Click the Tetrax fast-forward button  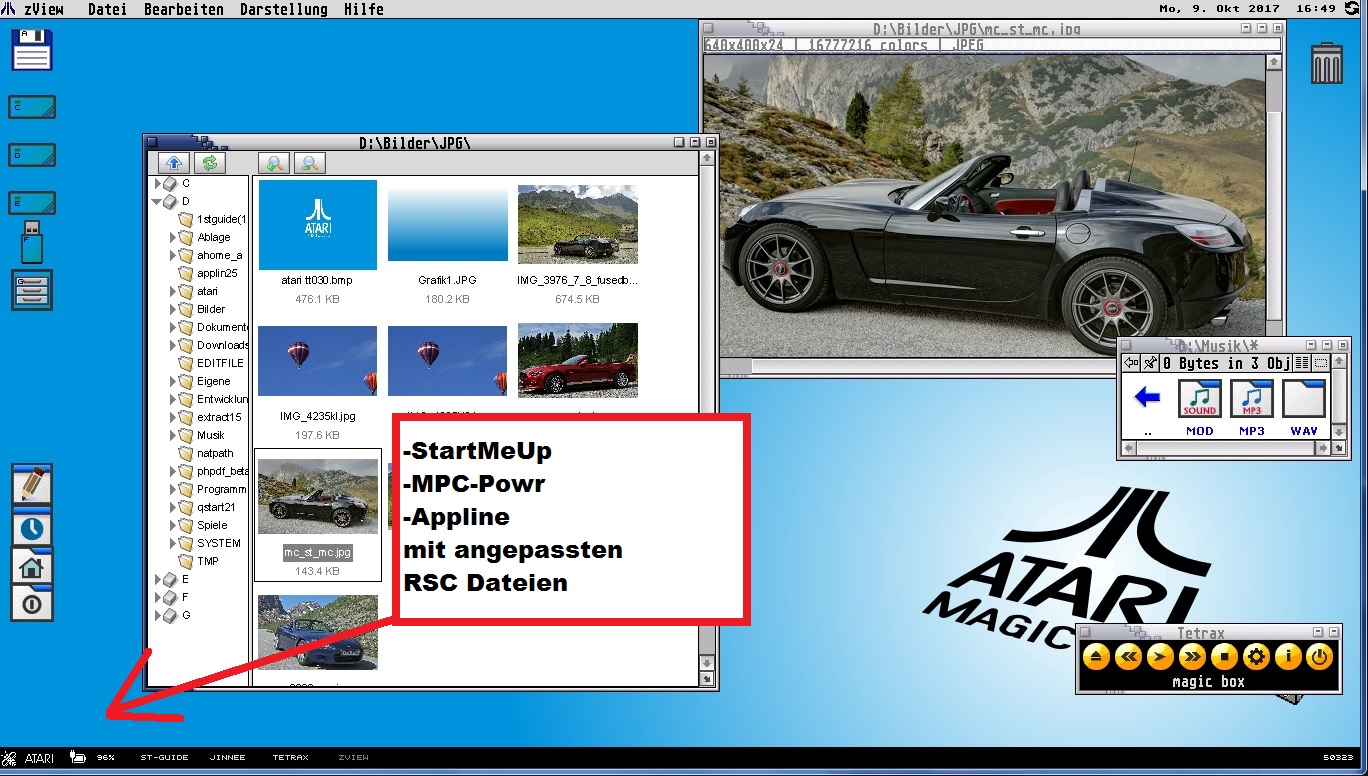1192,657
